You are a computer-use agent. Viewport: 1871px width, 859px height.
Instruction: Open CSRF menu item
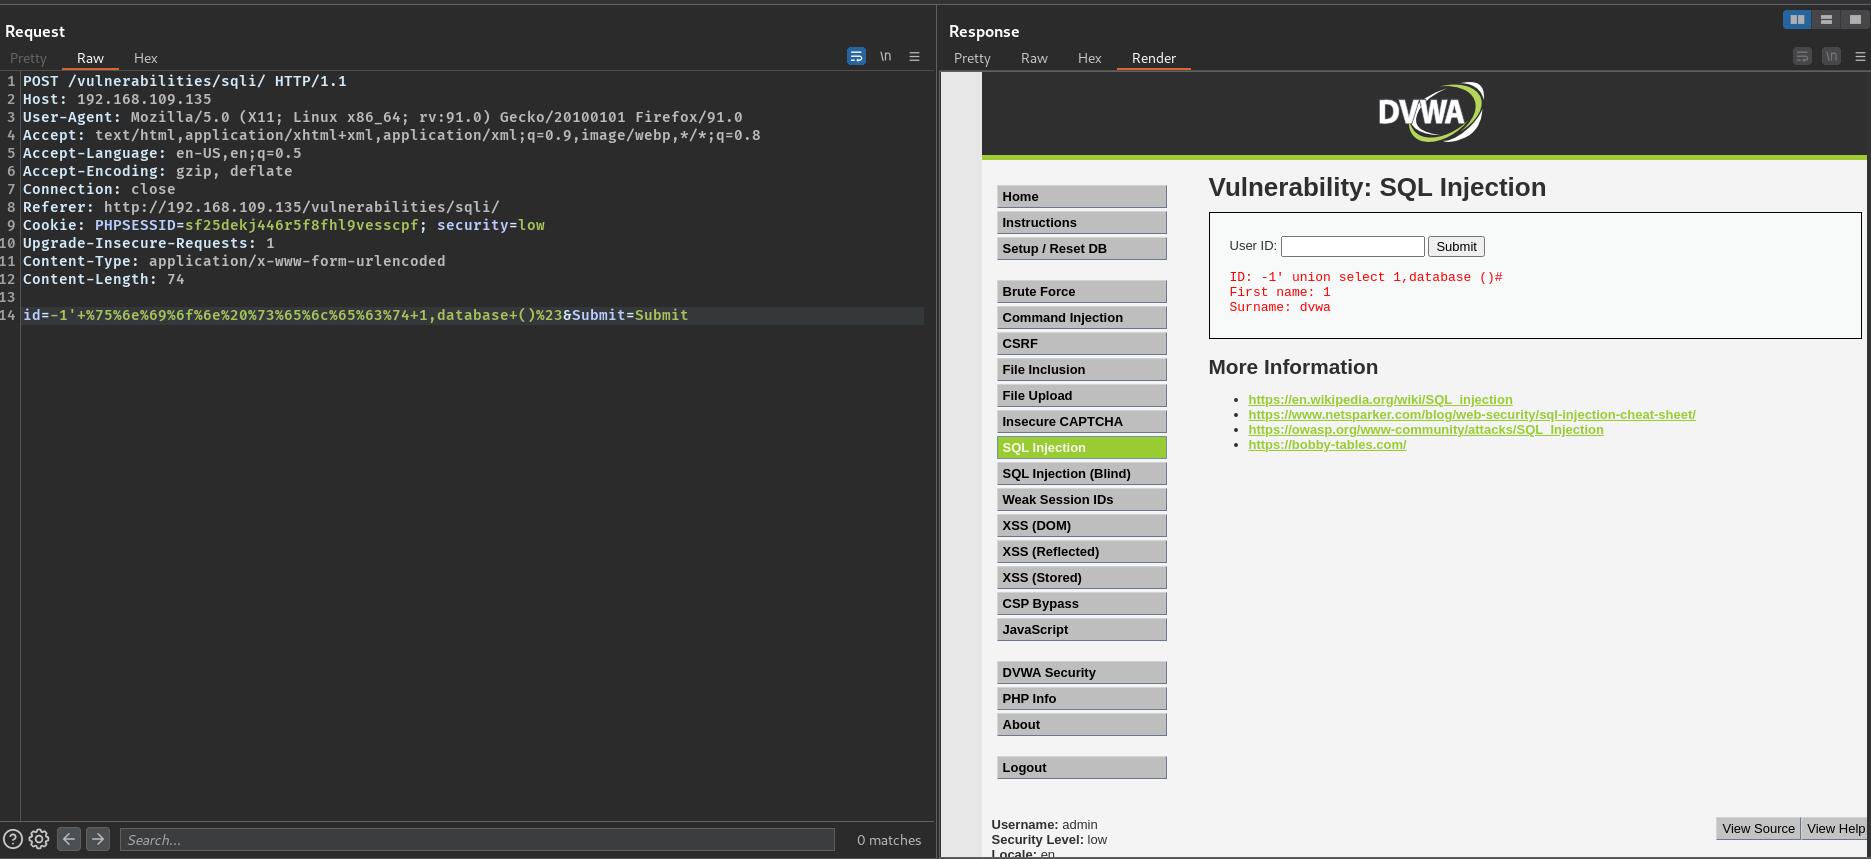pos(1081,344)
